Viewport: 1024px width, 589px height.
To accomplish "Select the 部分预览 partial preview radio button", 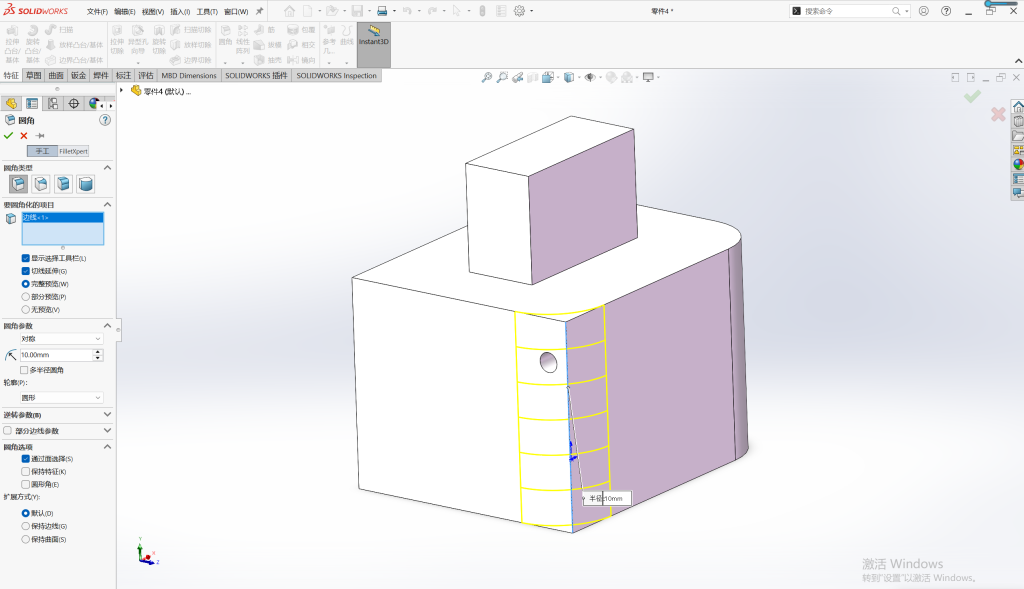I will pos(25,297).
